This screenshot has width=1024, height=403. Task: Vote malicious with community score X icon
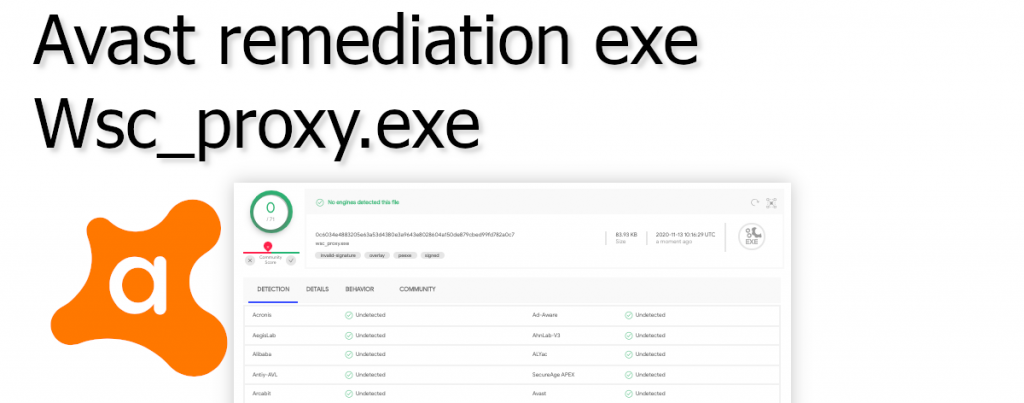[250, 260]
